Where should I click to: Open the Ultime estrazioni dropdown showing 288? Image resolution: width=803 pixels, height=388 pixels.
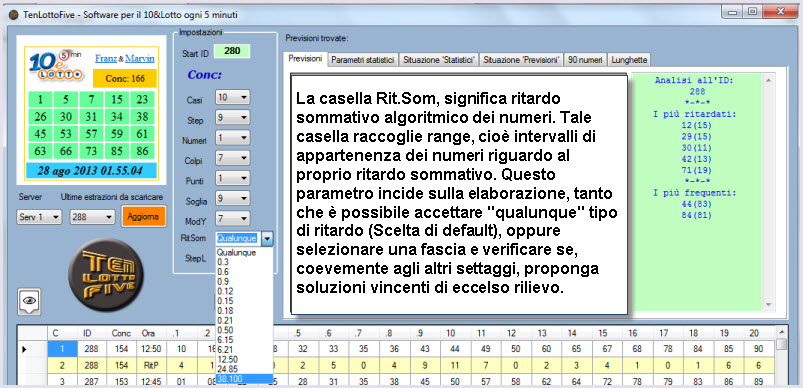[x=93, y=217]
